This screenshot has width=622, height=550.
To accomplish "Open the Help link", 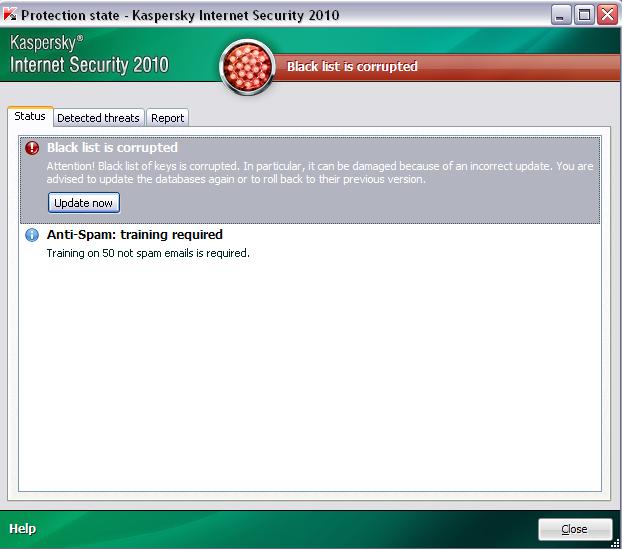I will pyautogui.click(x=23, y=529).
